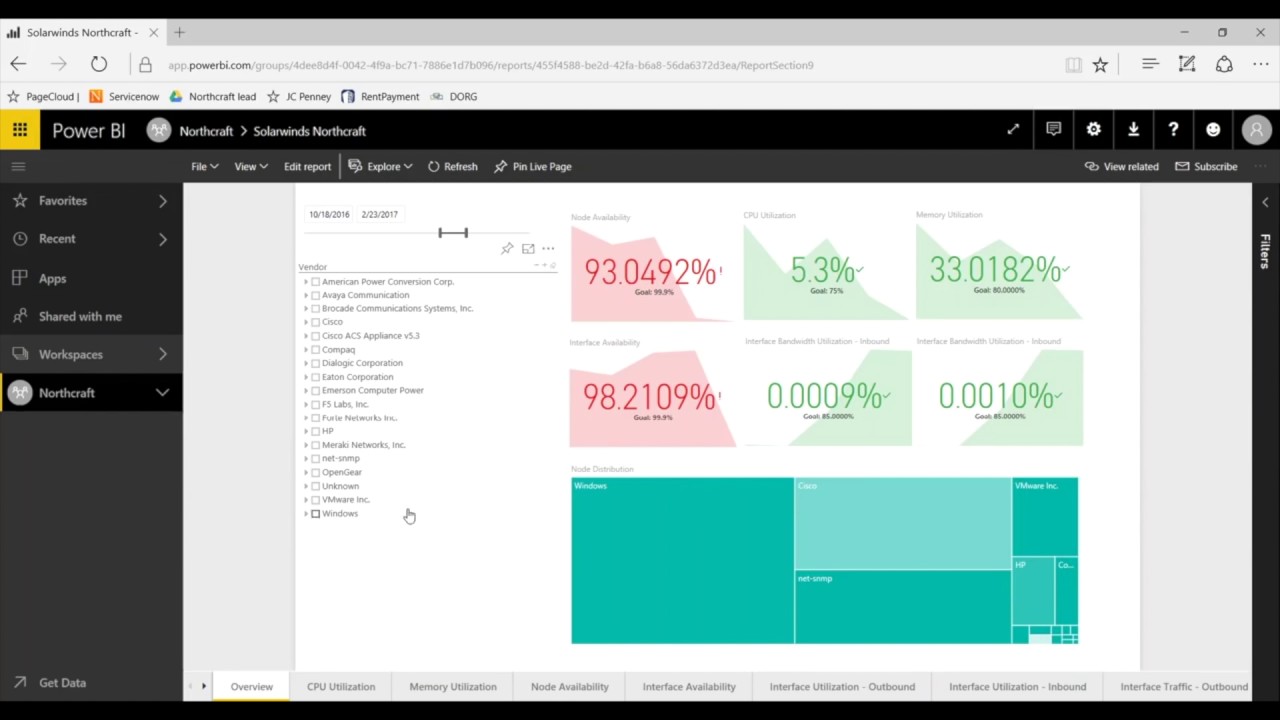This screenshot has width=1280, height=720.
Task: Click the feedback smiley icon
Action: 1213,129
